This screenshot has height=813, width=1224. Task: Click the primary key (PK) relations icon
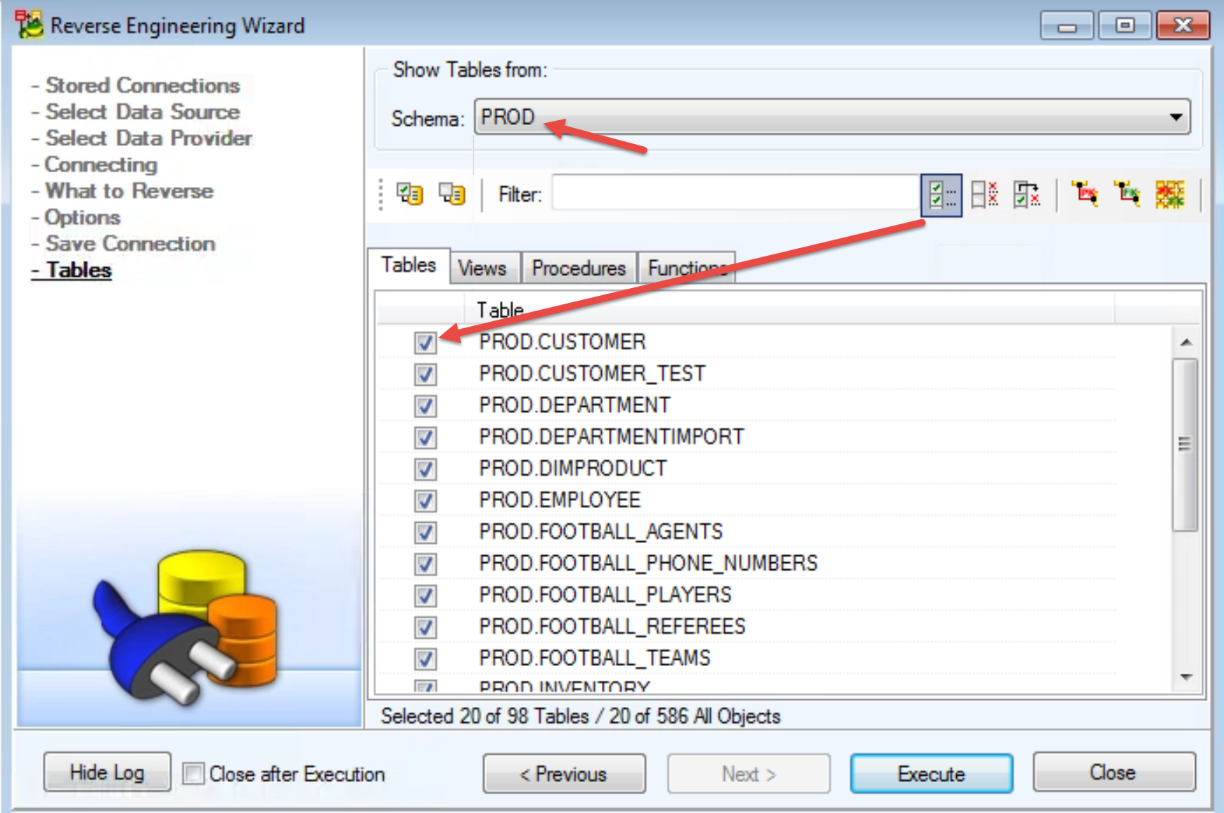(1084, 195)
